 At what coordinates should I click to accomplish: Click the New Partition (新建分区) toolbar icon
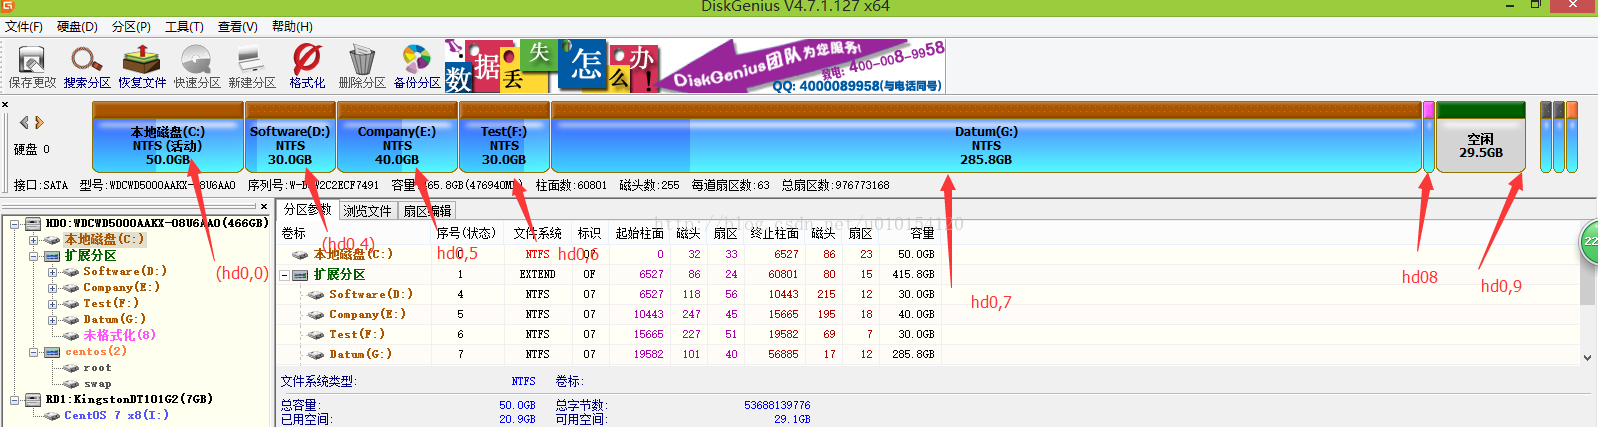coord(250,59)
